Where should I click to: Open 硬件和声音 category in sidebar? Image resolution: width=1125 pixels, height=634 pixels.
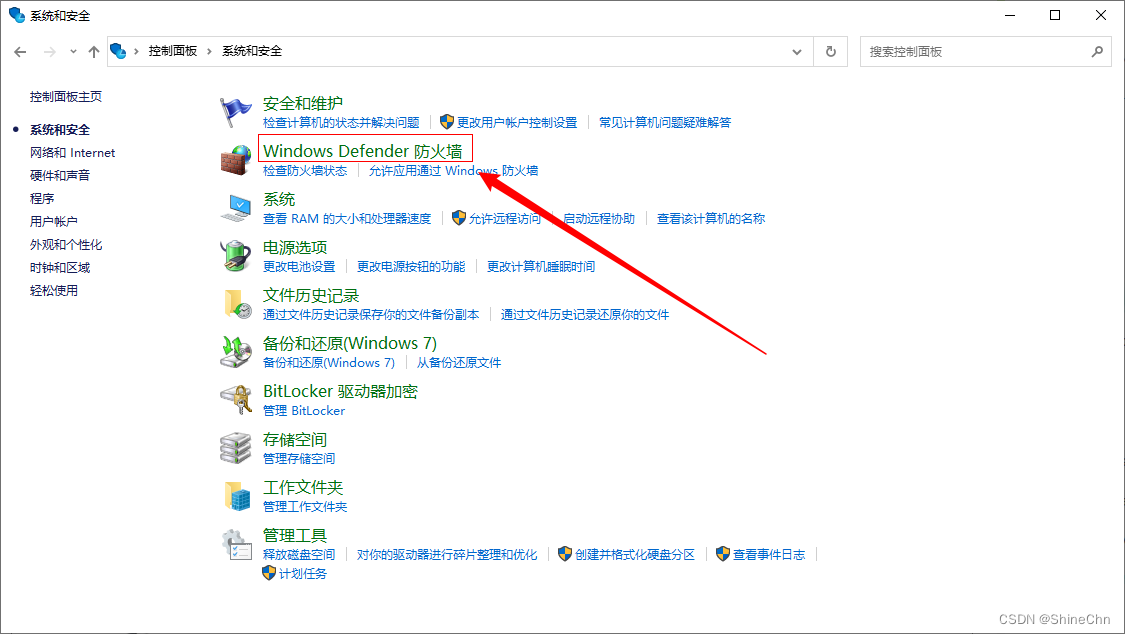(60, 176)
